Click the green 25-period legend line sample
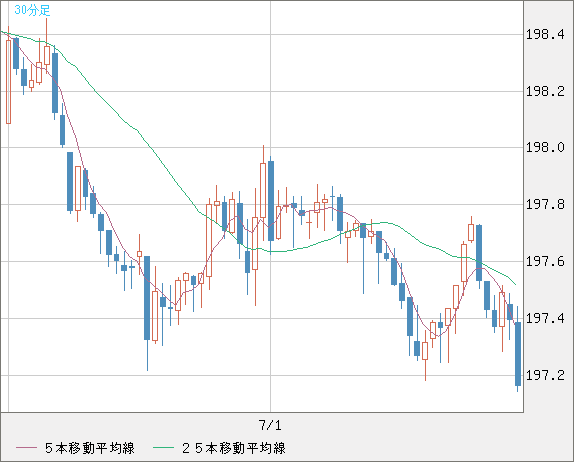The height and width of the screenshot is (462, 574). click(x=163, y=448)
